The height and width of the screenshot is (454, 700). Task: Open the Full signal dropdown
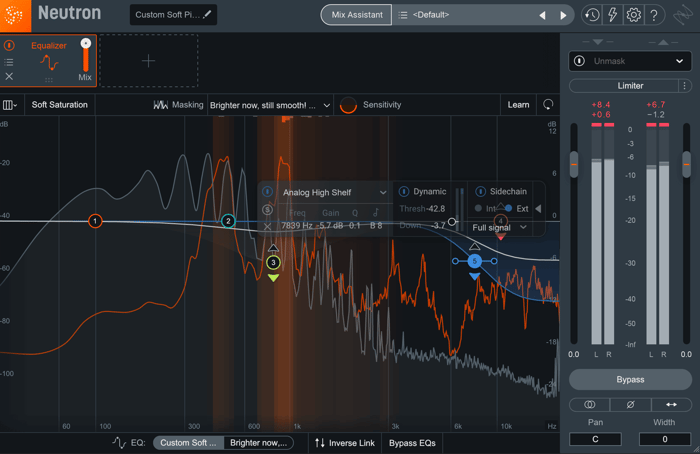point(500,228)
